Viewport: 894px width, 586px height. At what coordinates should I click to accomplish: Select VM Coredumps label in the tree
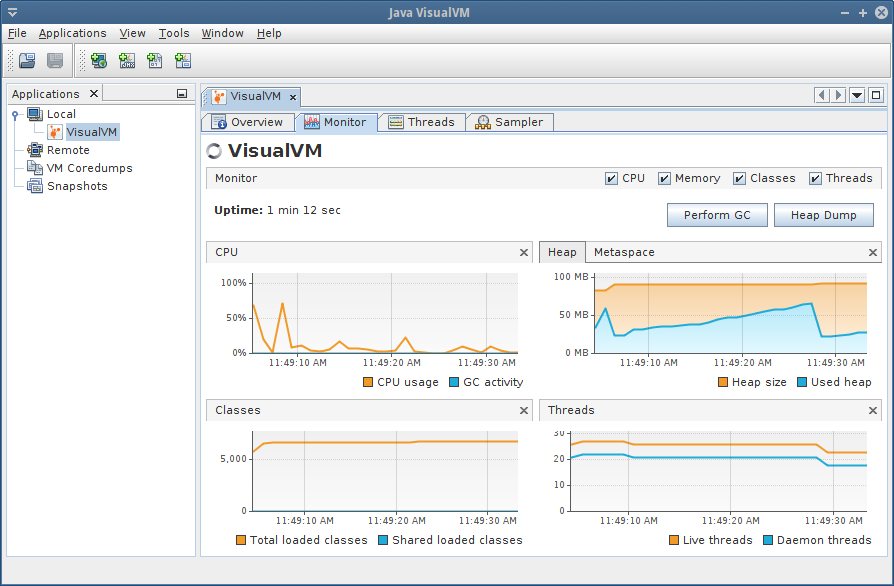pyautogui.click(x=90, y=168)
